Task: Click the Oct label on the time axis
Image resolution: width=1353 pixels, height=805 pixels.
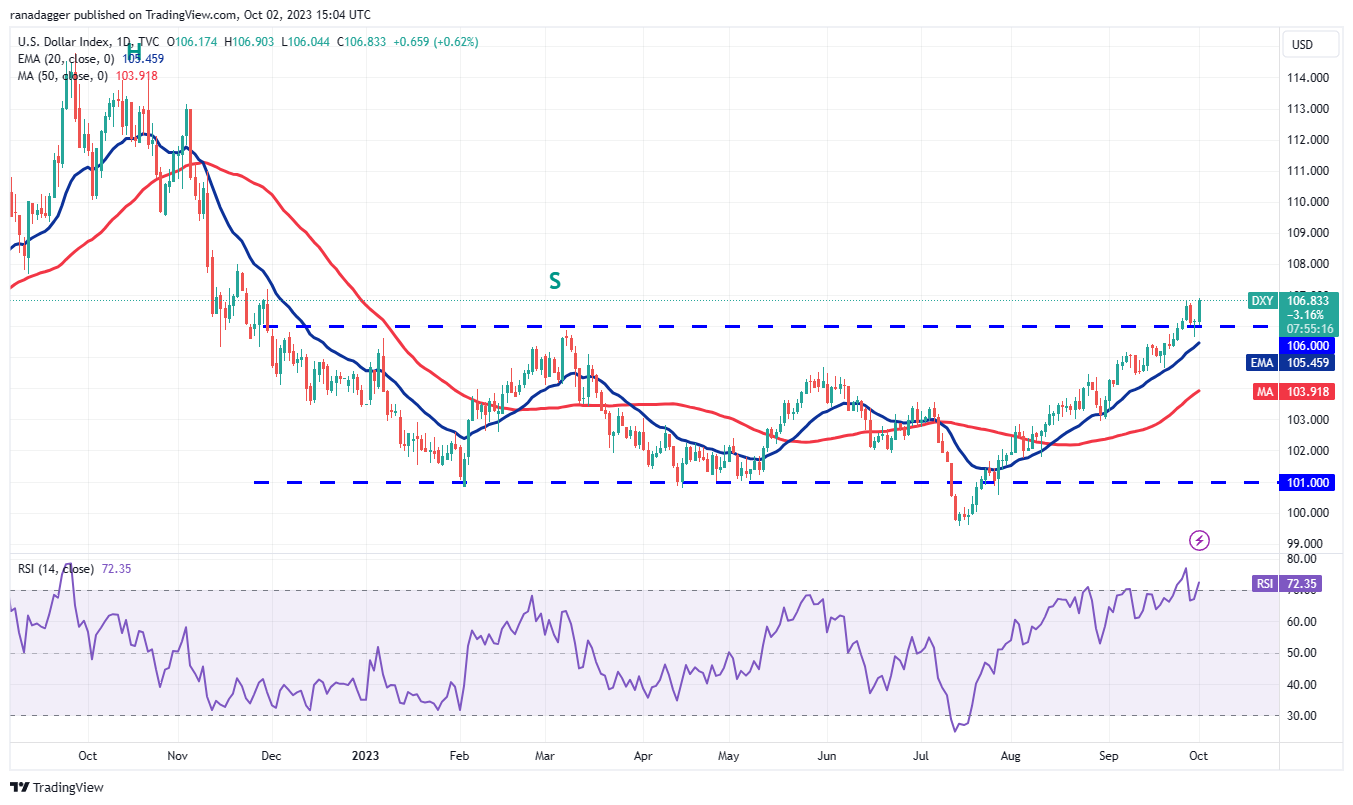Action: point(1197,757)
